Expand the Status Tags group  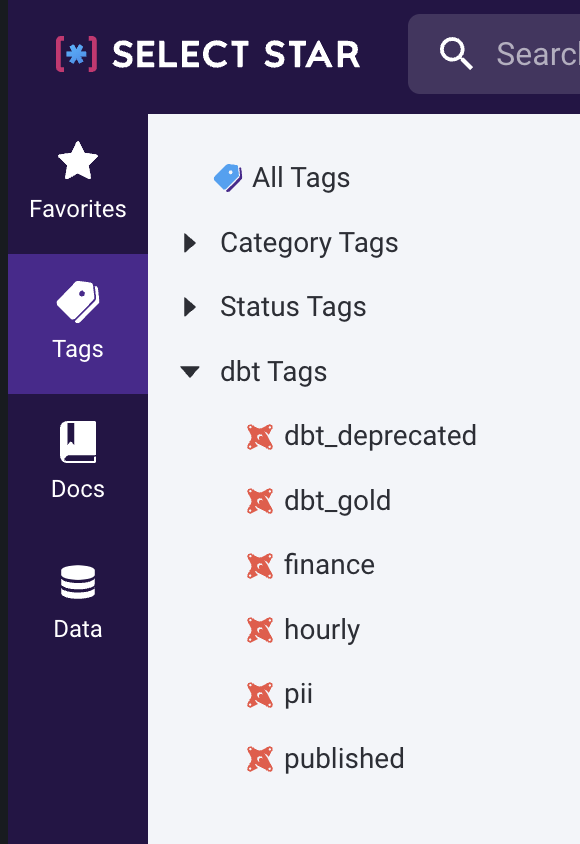(x=189, y=307)
